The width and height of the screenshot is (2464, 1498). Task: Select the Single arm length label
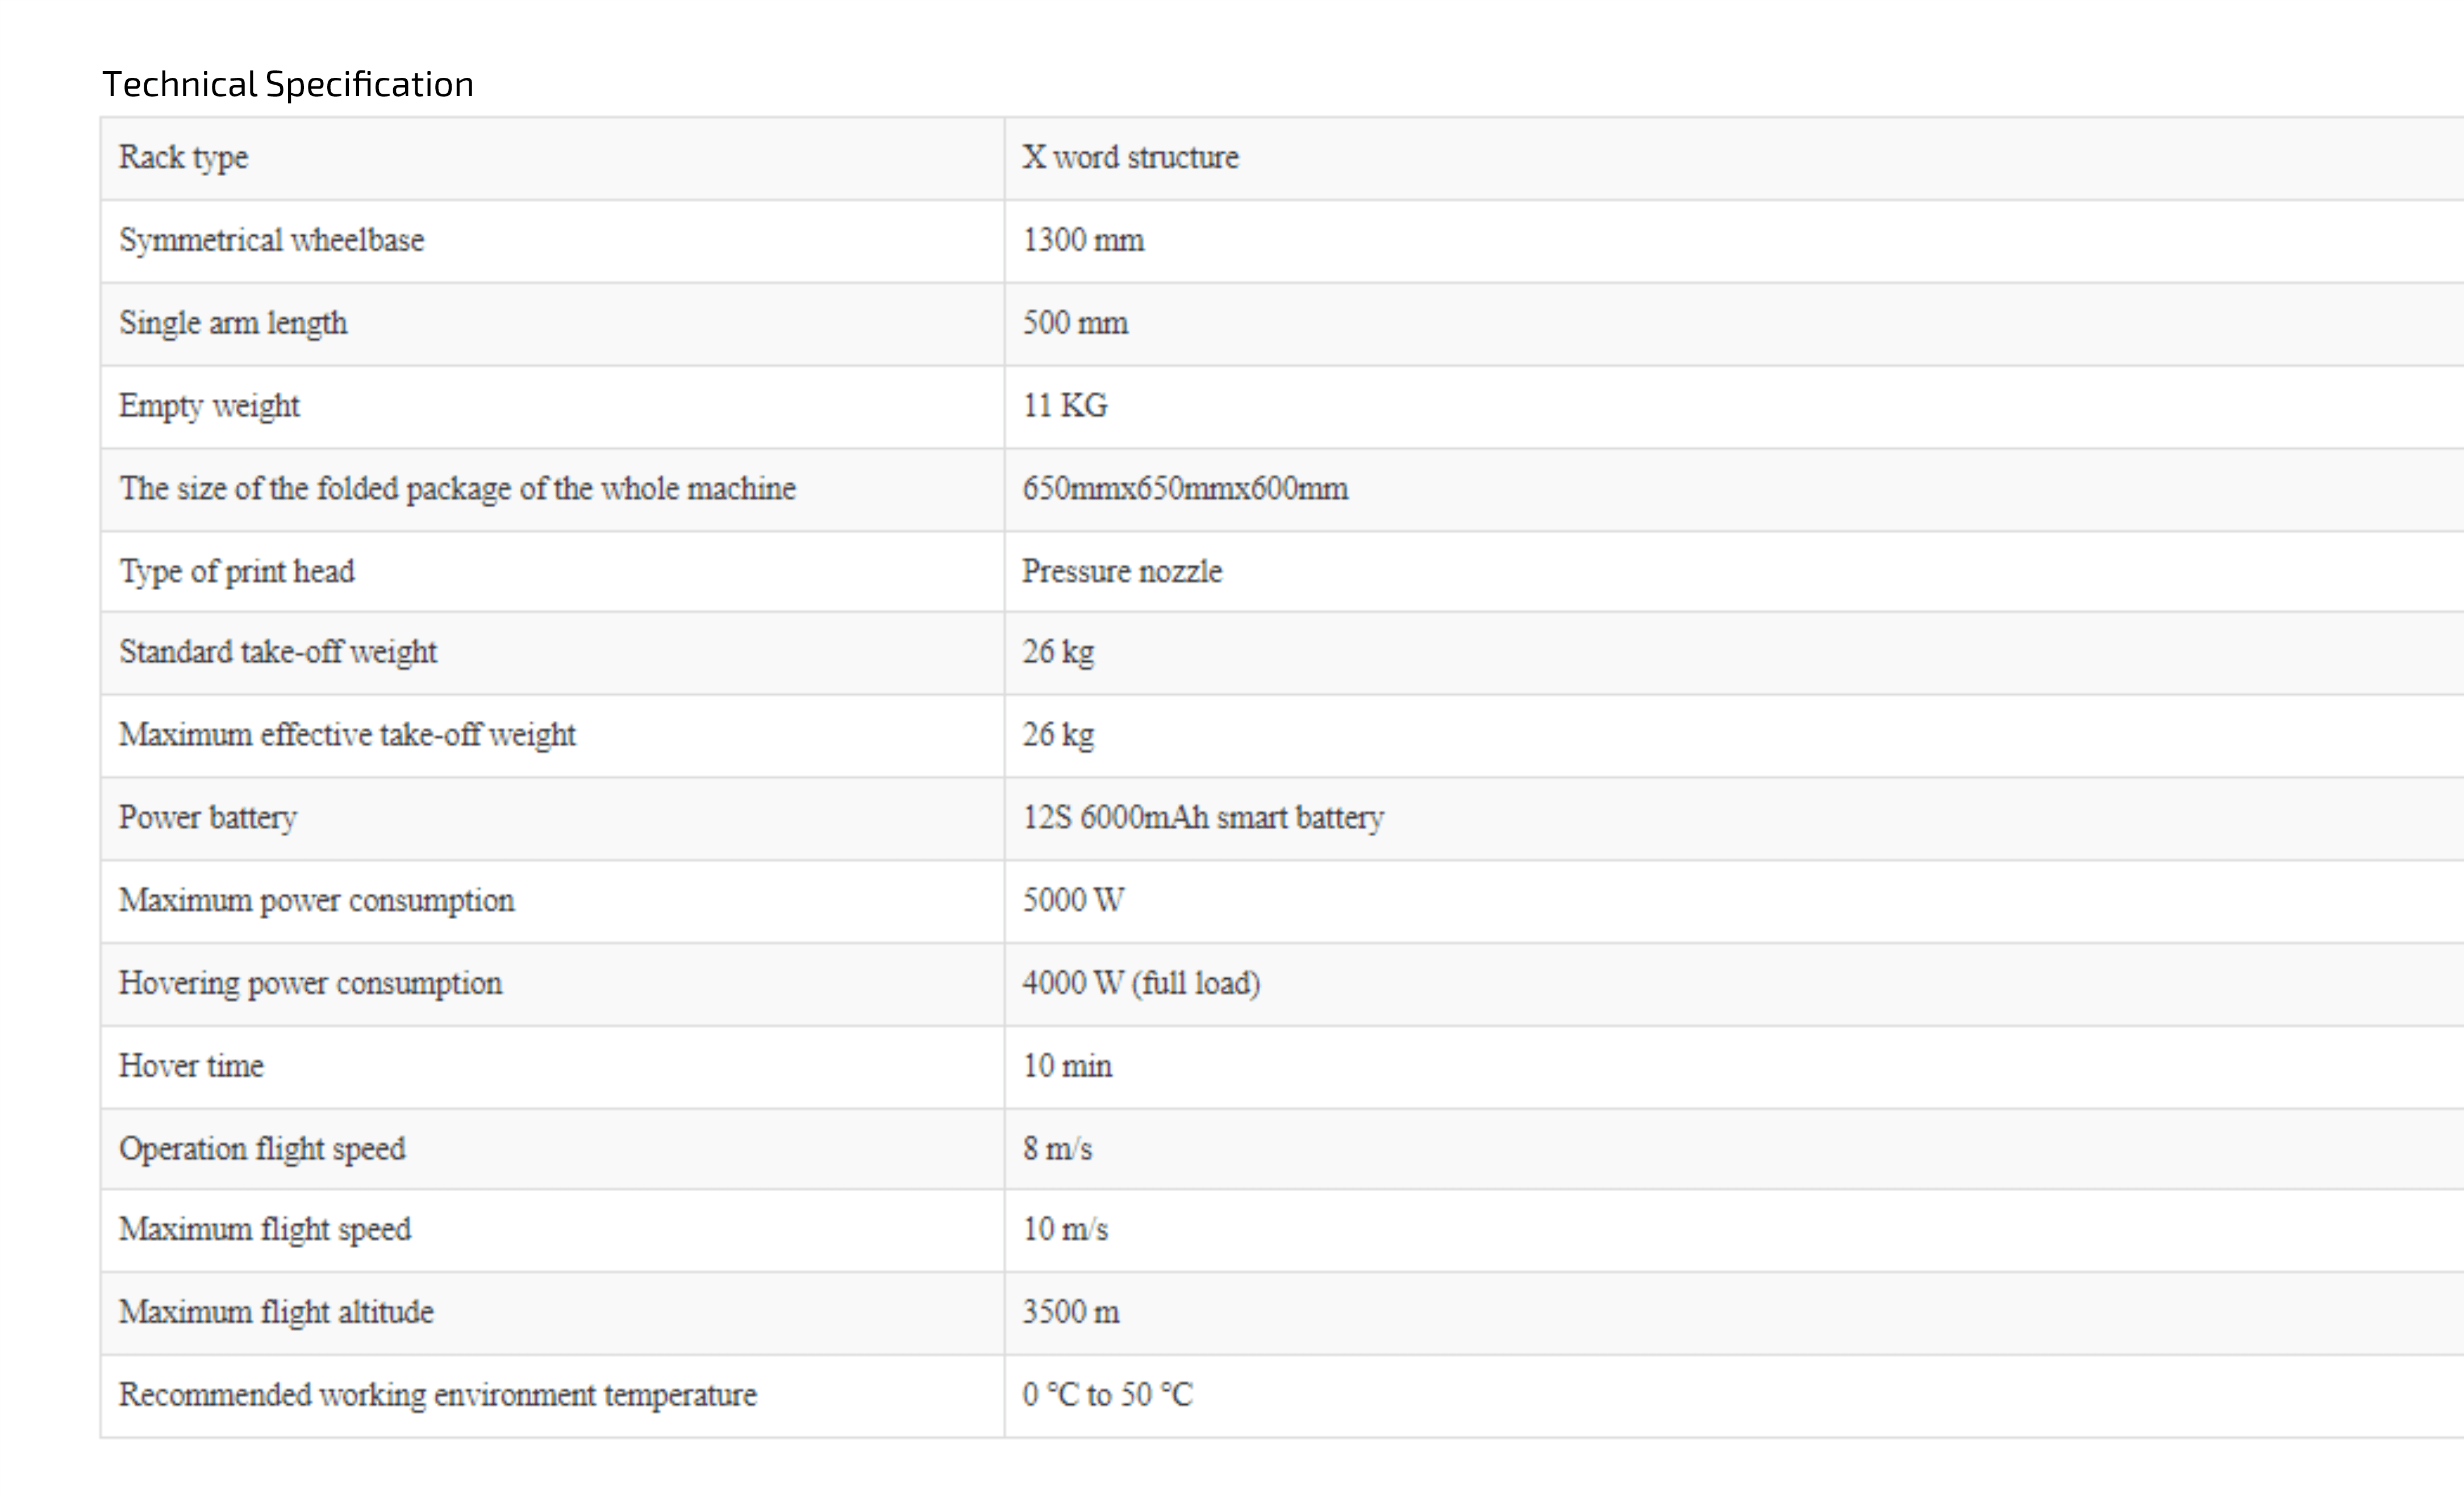tap(233, 324)
